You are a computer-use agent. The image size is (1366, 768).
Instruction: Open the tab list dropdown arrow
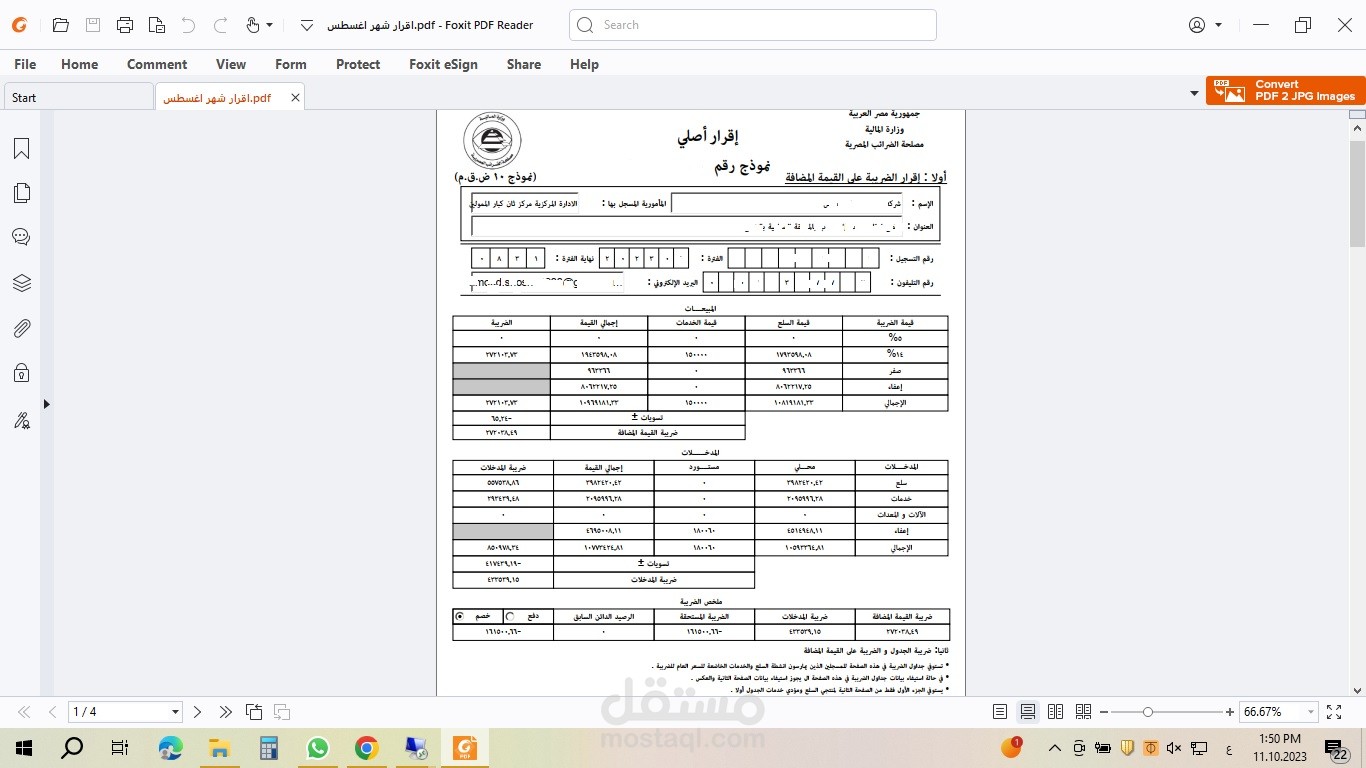[1194, 94]
